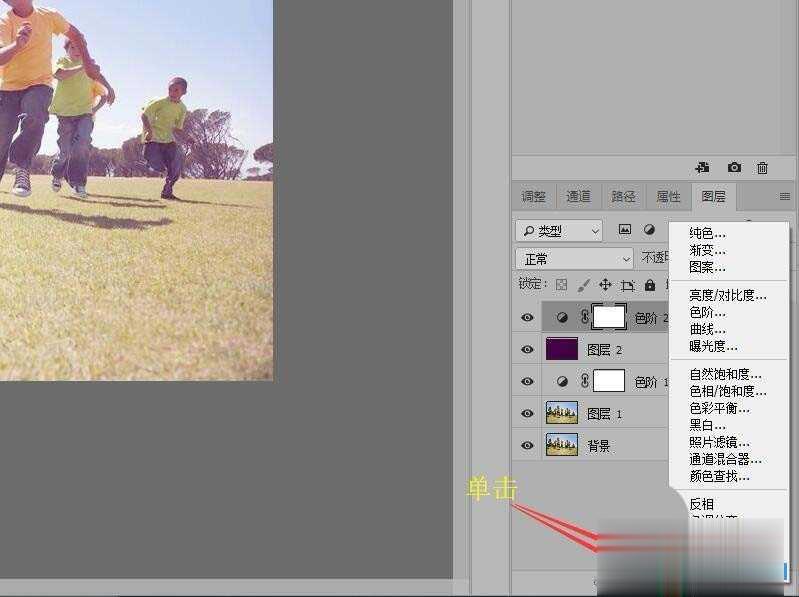Choose 通道混合器... from the menu
799x597 pixels.
725,459
